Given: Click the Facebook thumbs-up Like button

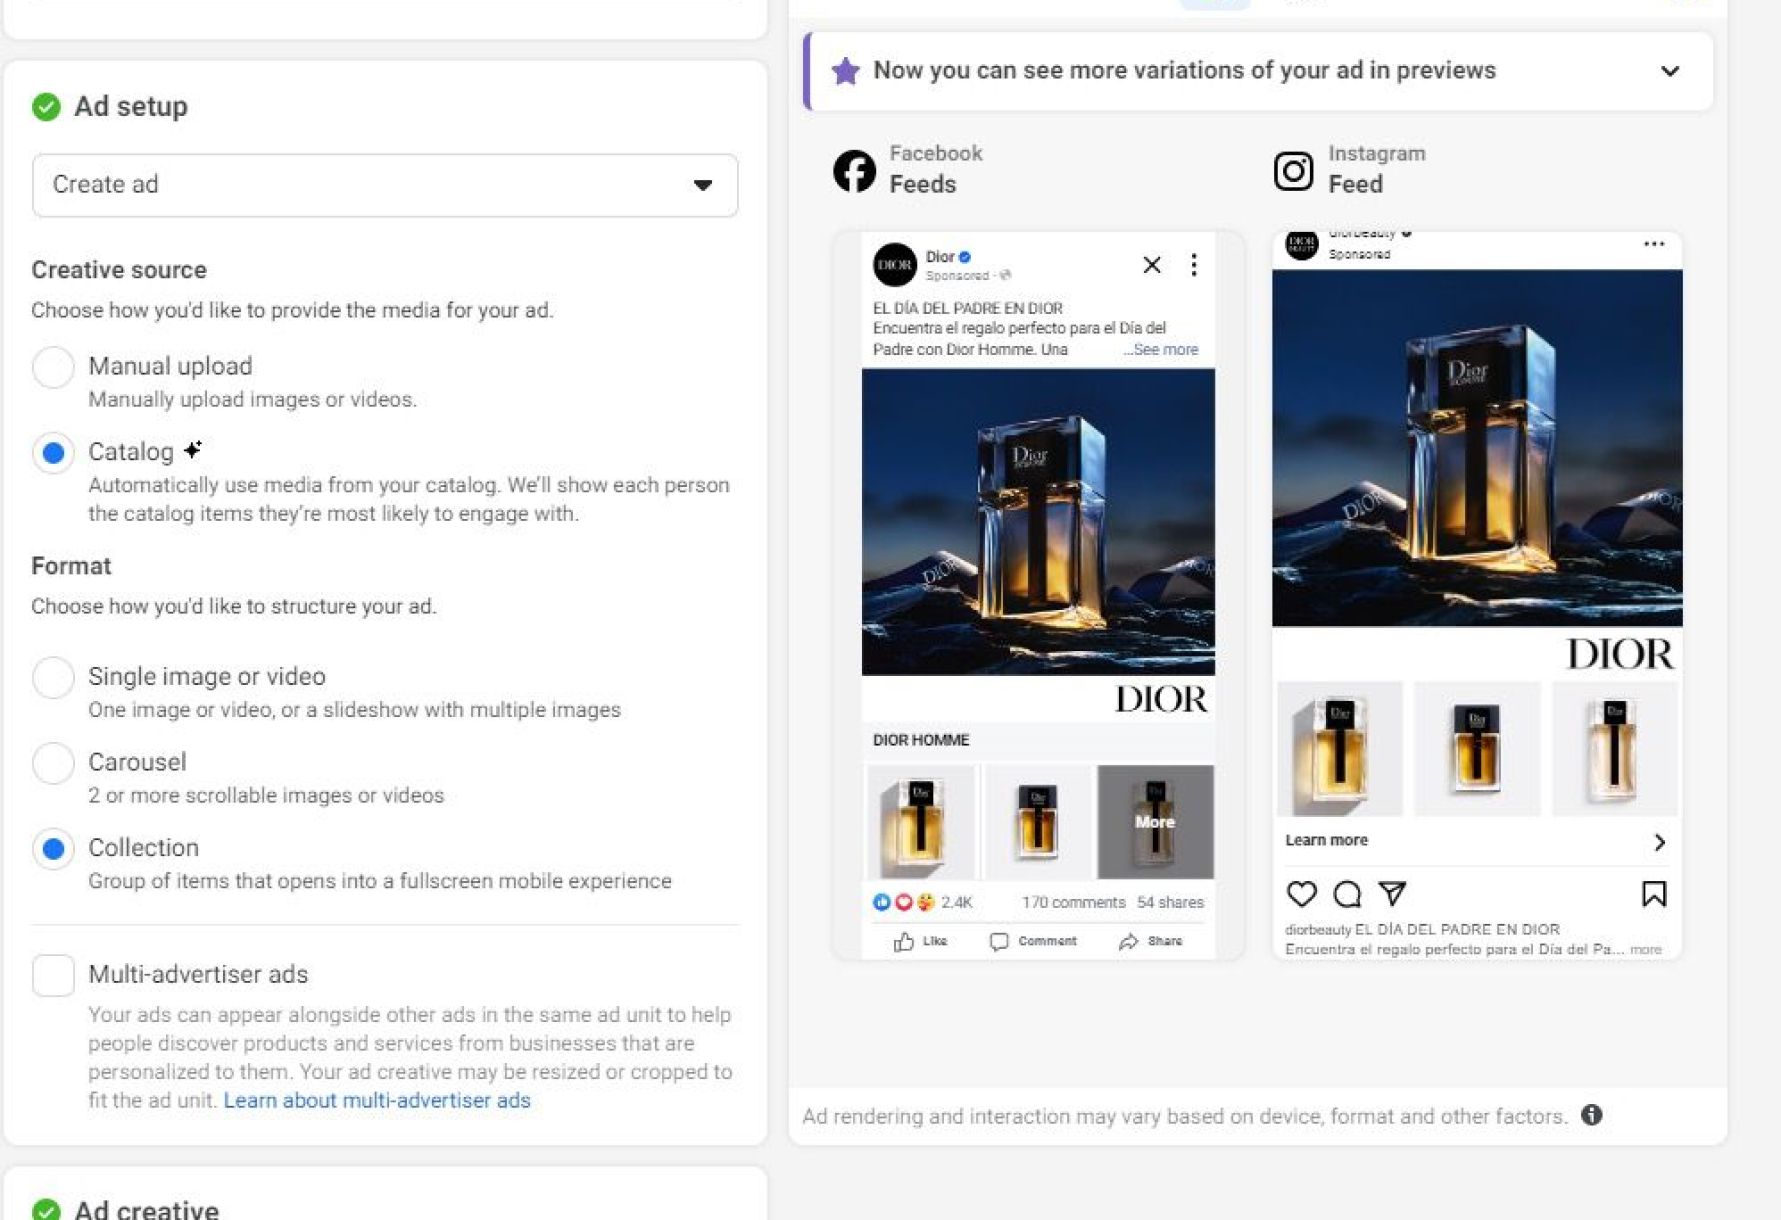Looking at the screenshot, I should tap(920, 941).
